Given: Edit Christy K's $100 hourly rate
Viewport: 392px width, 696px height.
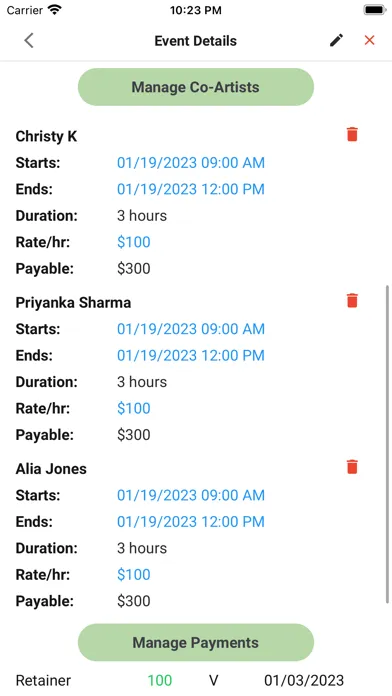Looking at the screenshot, I should tap(134, 242).
